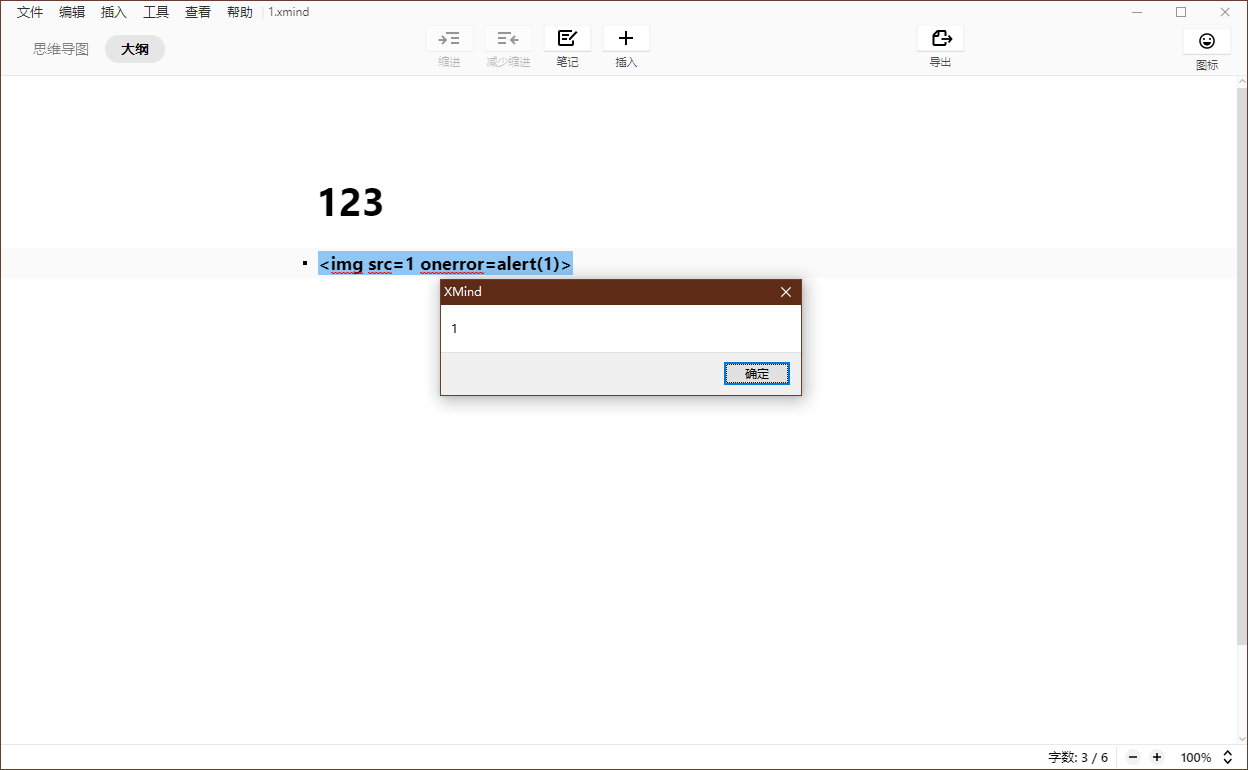Open the Help (帮助) menu
Screen dimensions: 1248x770
tap(240, 12)
